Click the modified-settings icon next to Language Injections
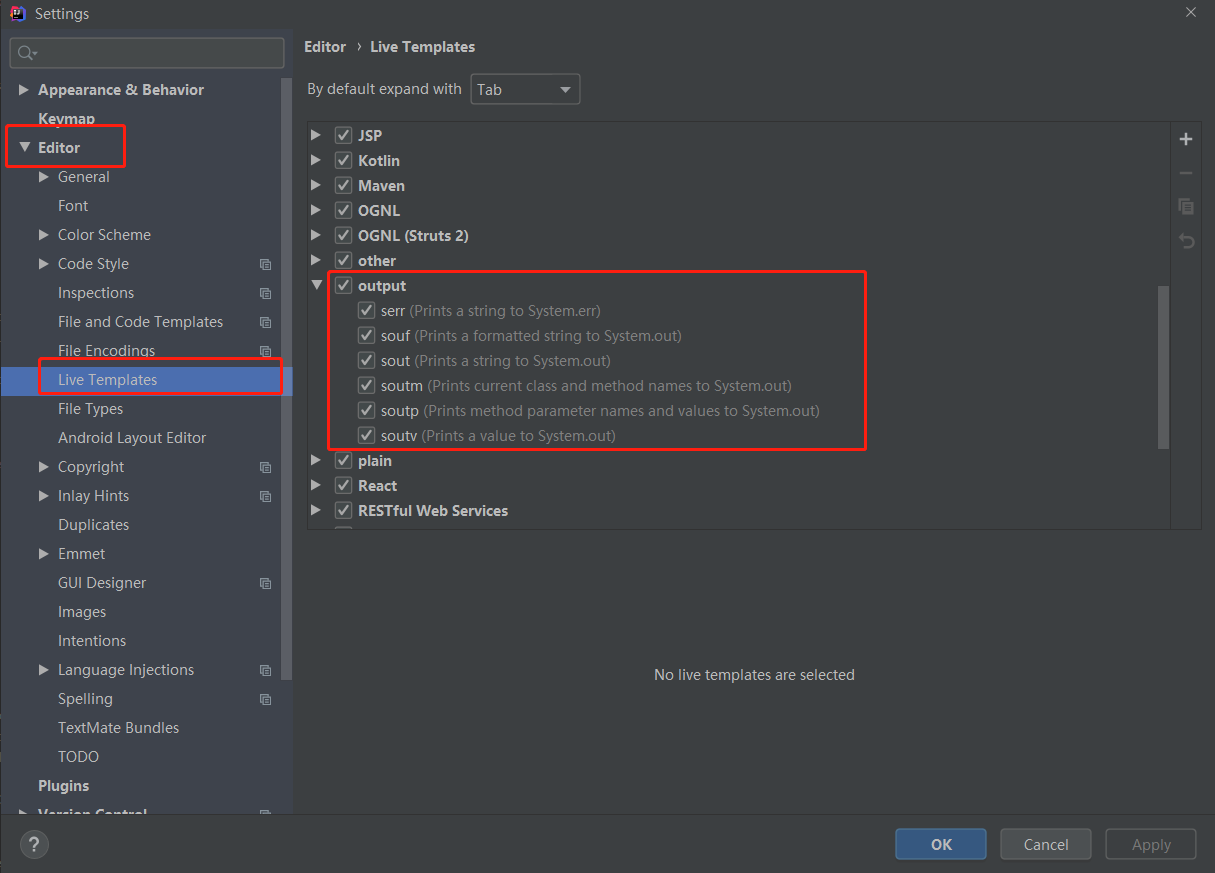1215x873 pixels. (265, 670)
